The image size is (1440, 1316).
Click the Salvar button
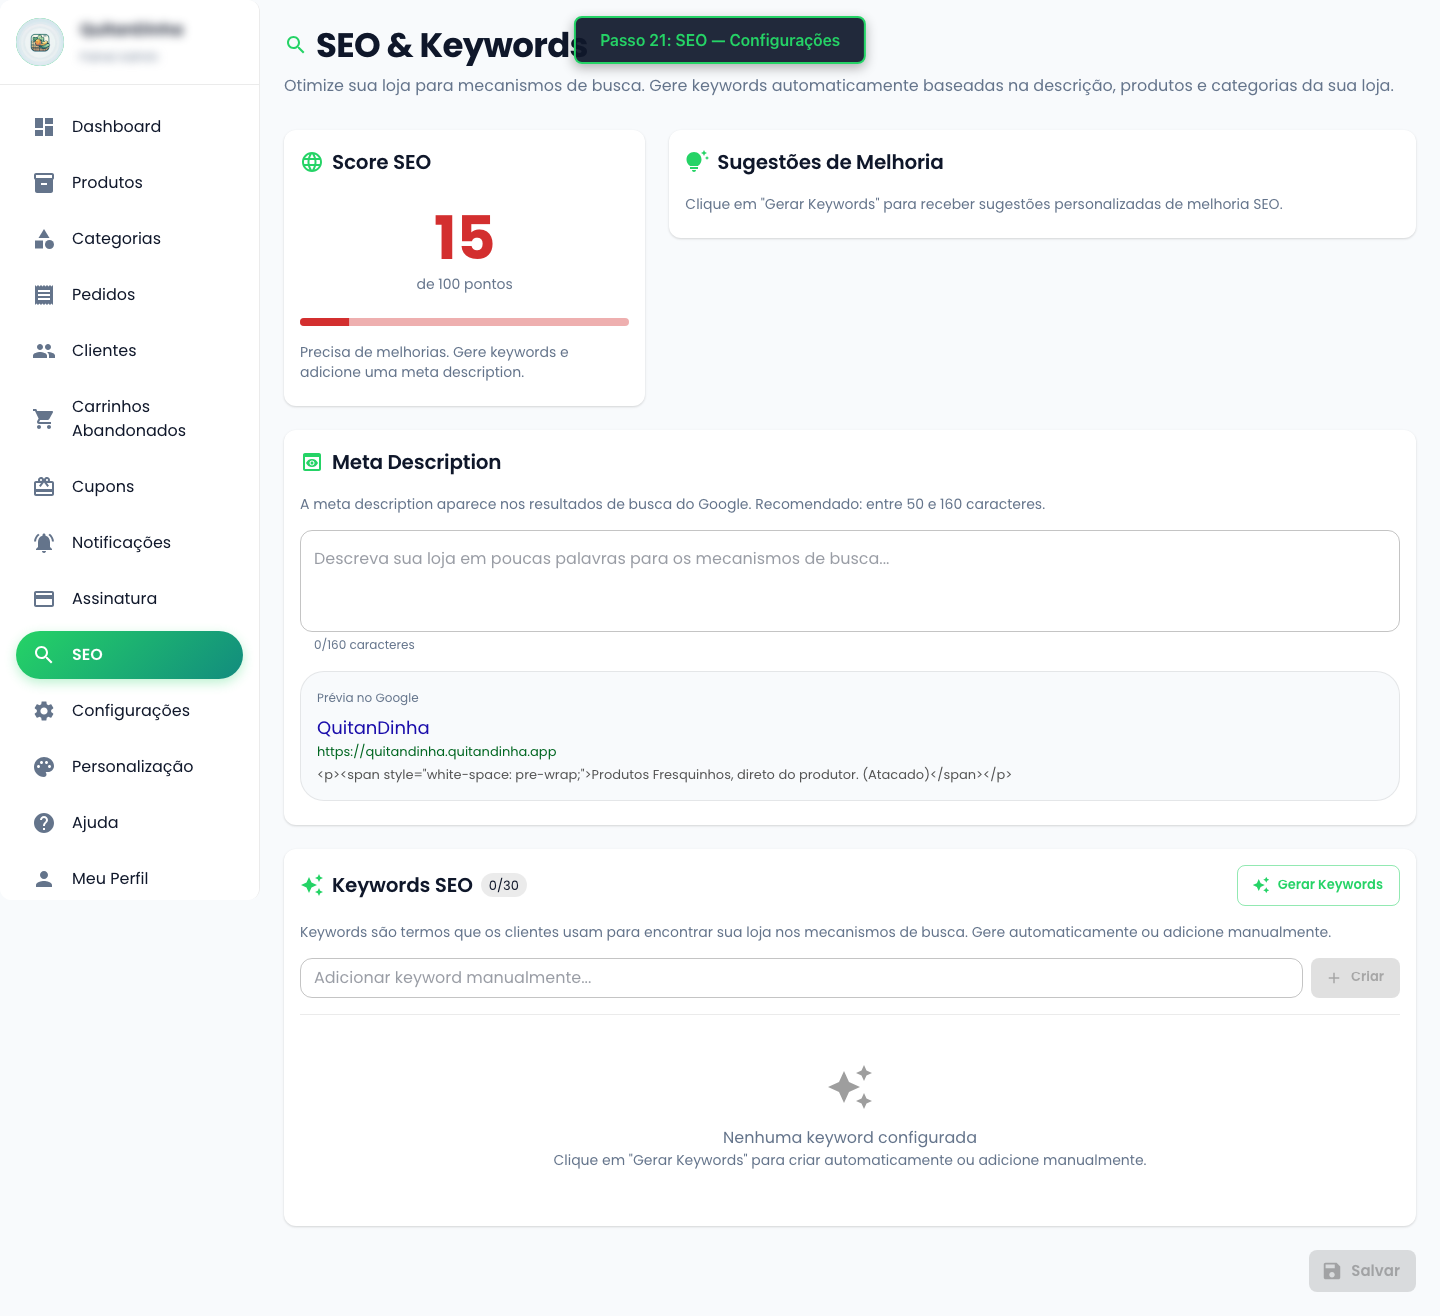(1361, 1271)
